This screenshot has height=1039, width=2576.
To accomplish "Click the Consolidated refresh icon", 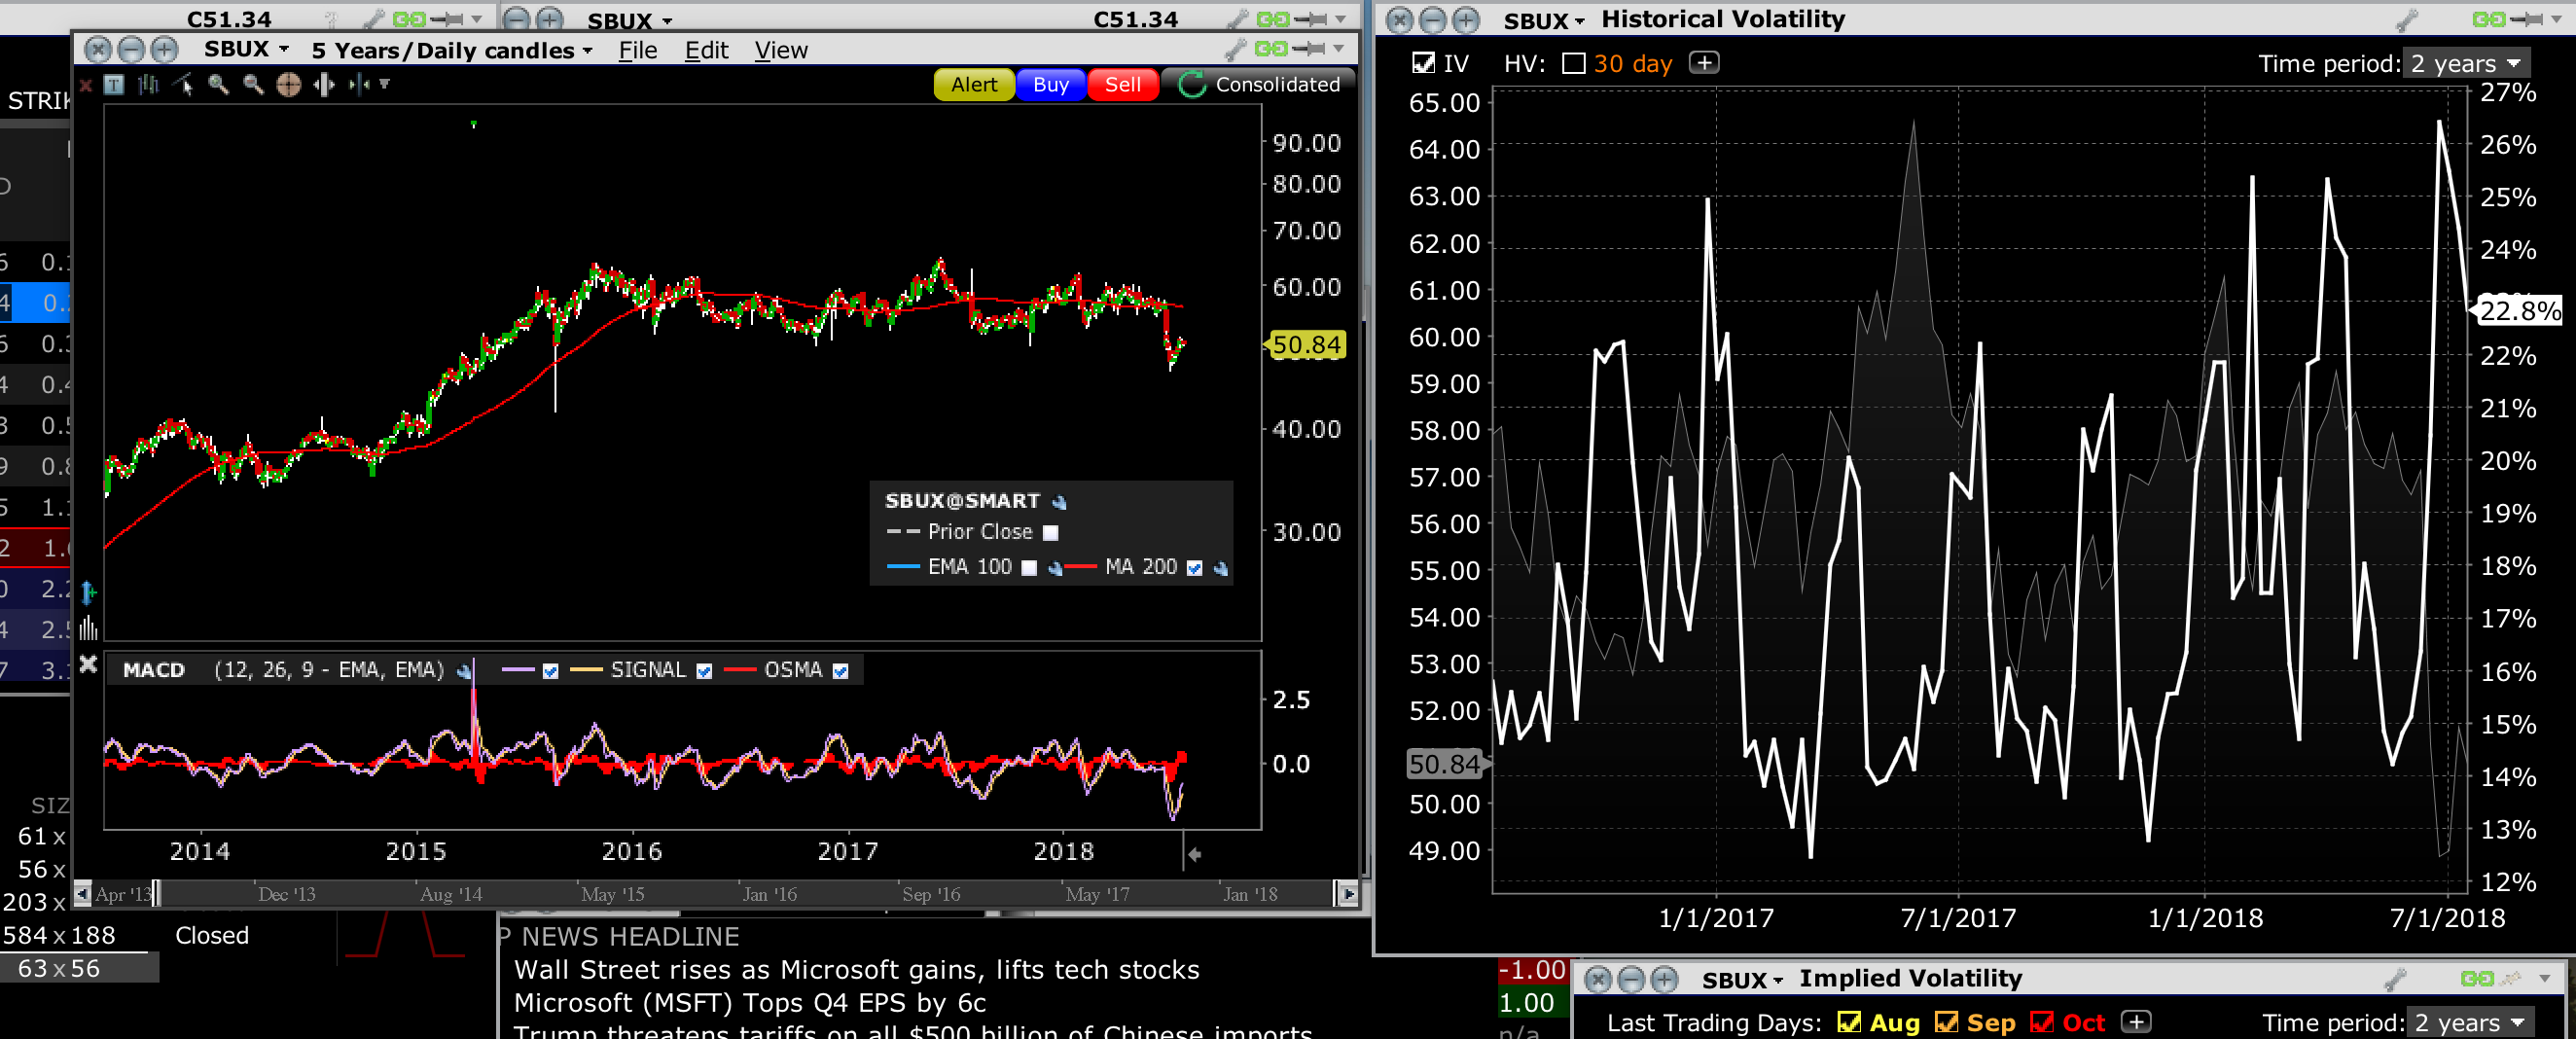I will click(x=1192, y=85).
